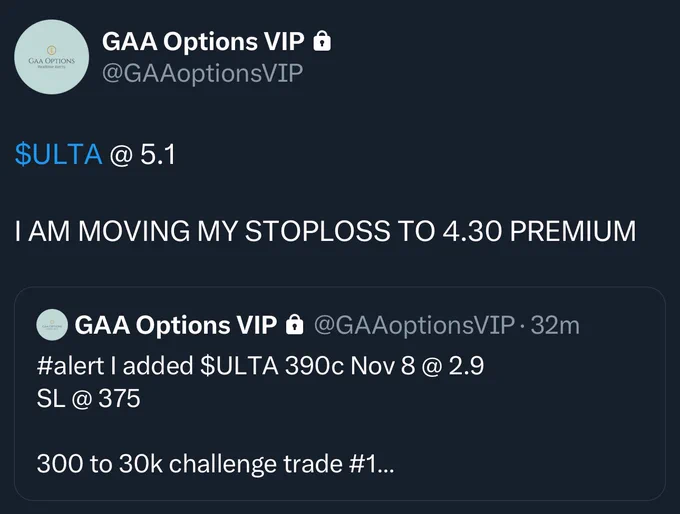This screenshot has height=514, width=680.
Task: Click the lock icon beside the main display name
Action: pyautogui.click(x=322, y=41)
